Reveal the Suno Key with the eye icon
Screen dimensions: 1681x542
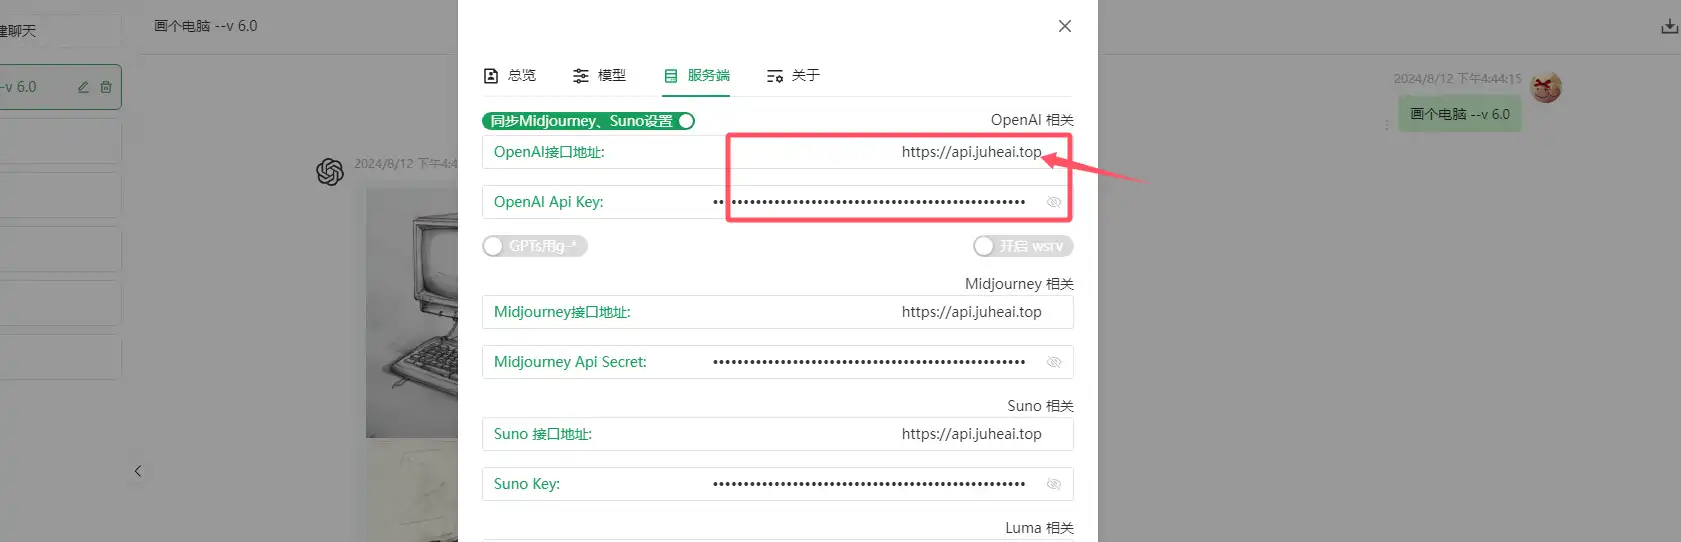(1053, 484)
